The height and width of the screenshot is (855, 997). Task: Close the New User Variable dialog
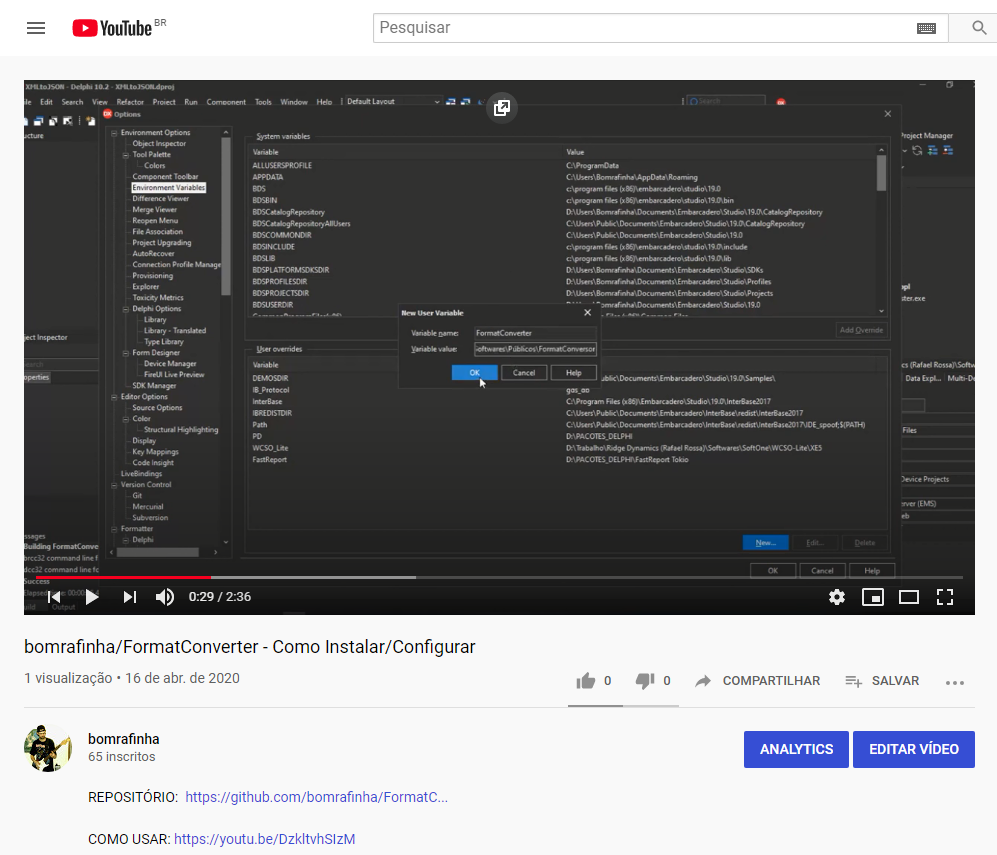[x=588, y=312]
